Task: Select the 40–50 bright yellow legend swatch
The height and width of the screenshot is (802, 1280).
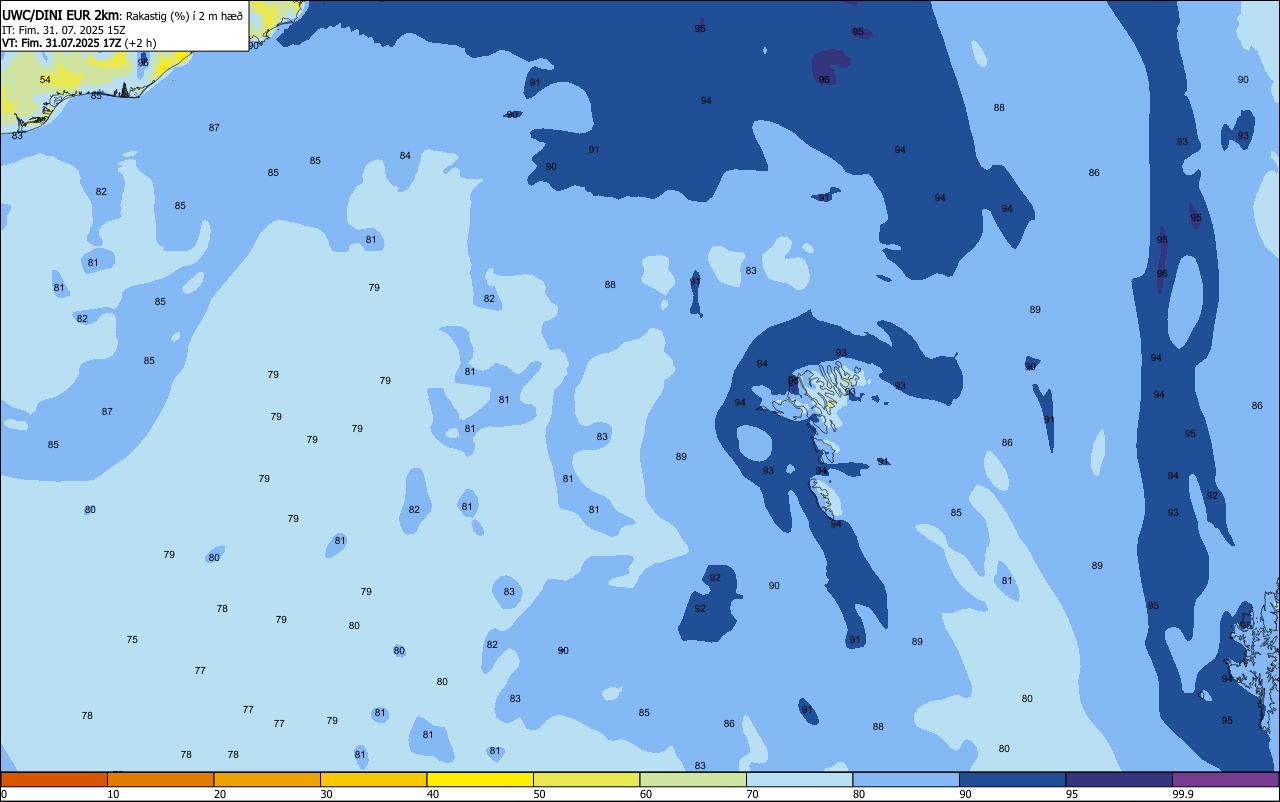Action: [480, 779]
